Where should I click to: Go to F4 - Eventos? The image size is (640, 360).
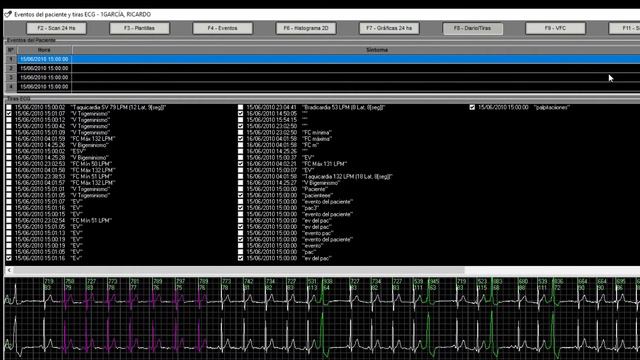coord(222,28)
